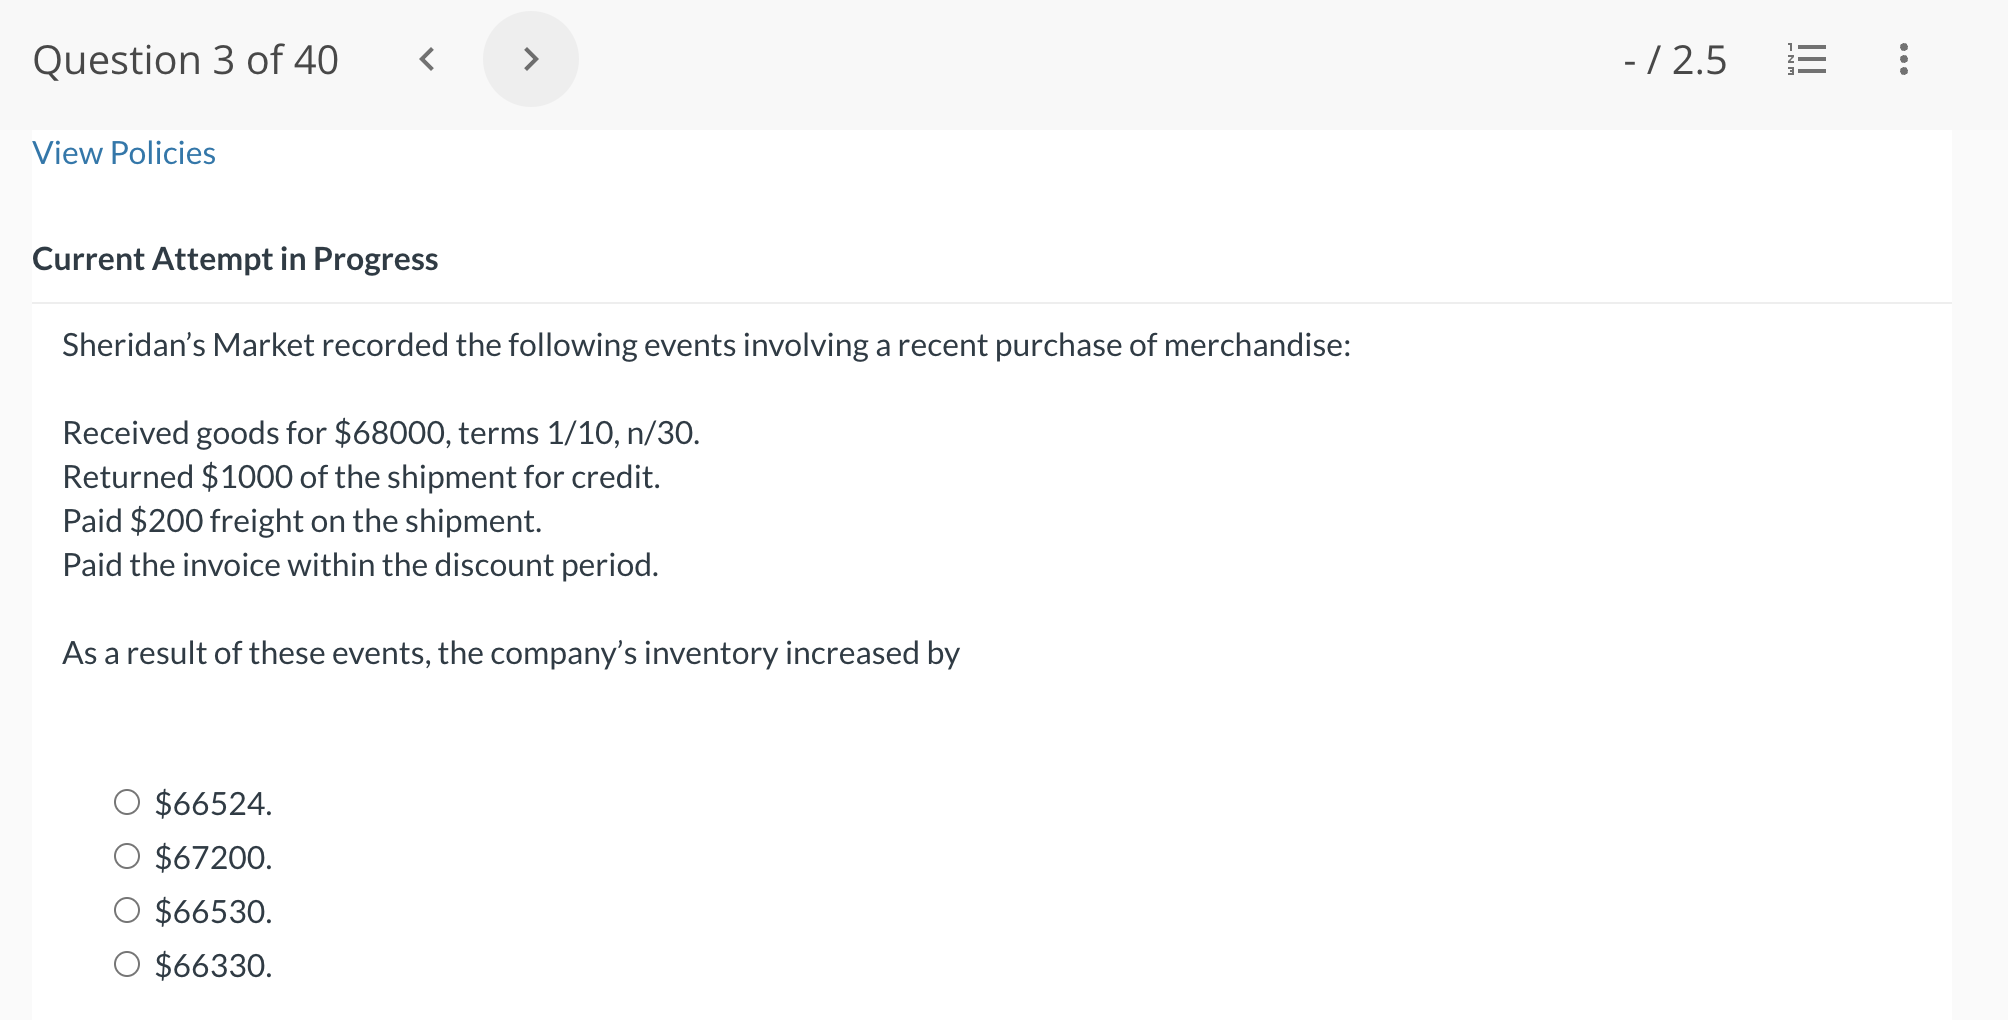The height and width of the screenshot is (1020, 2008).
Task: Click the "Current Attempt in Progress" heading
Action: click(235, 259)
